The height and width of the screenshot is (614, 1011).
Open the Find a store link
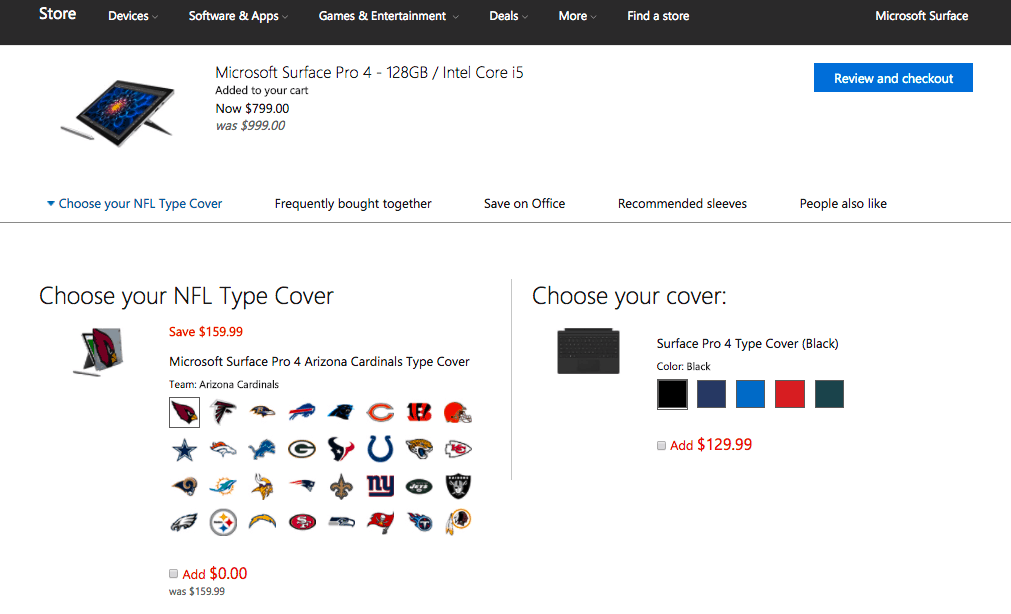pyautogui.click(x=657, y=16)
